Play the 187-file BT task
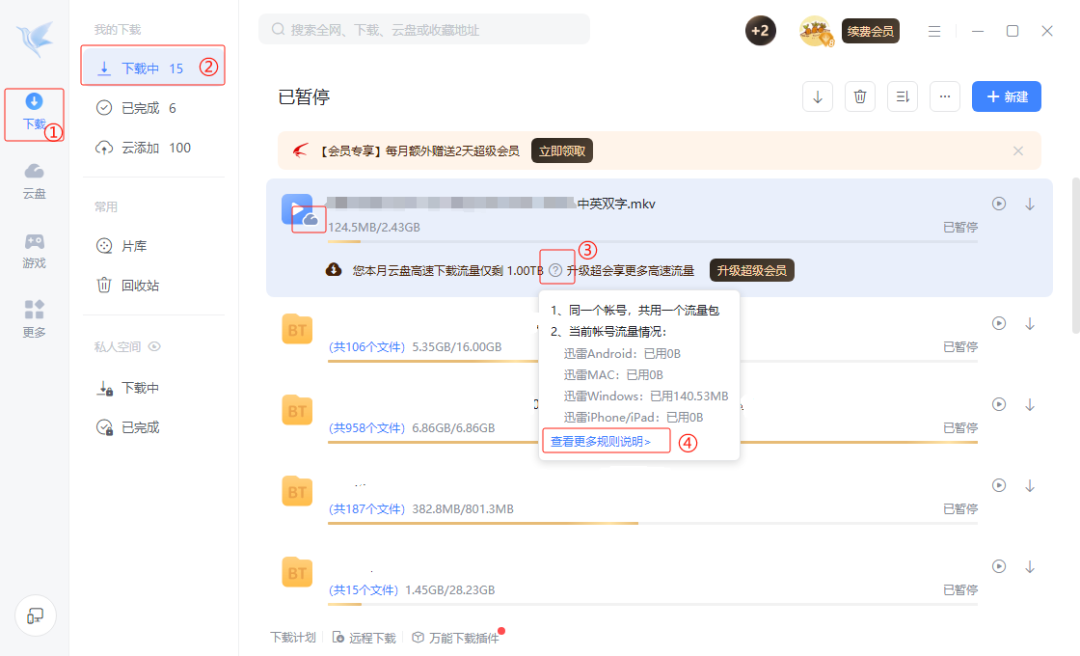1080x656 pixels. pyautogui.click(x=999, y=485)
